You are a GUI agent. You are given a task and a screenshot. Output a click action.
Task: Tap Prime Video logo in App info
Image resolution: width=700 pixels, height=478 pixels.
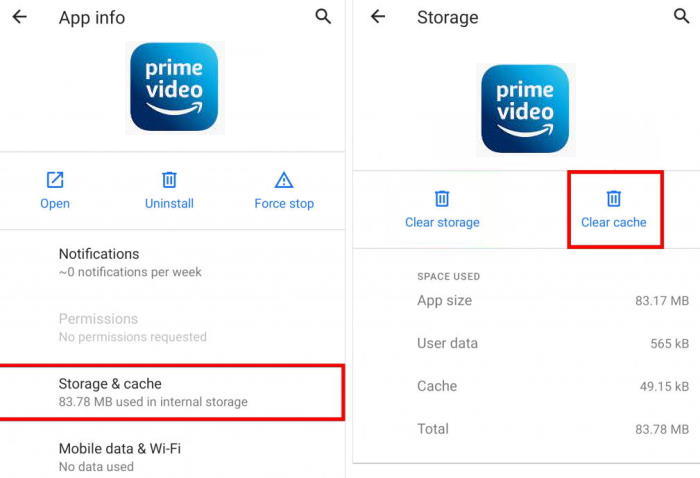click(174, 87)
